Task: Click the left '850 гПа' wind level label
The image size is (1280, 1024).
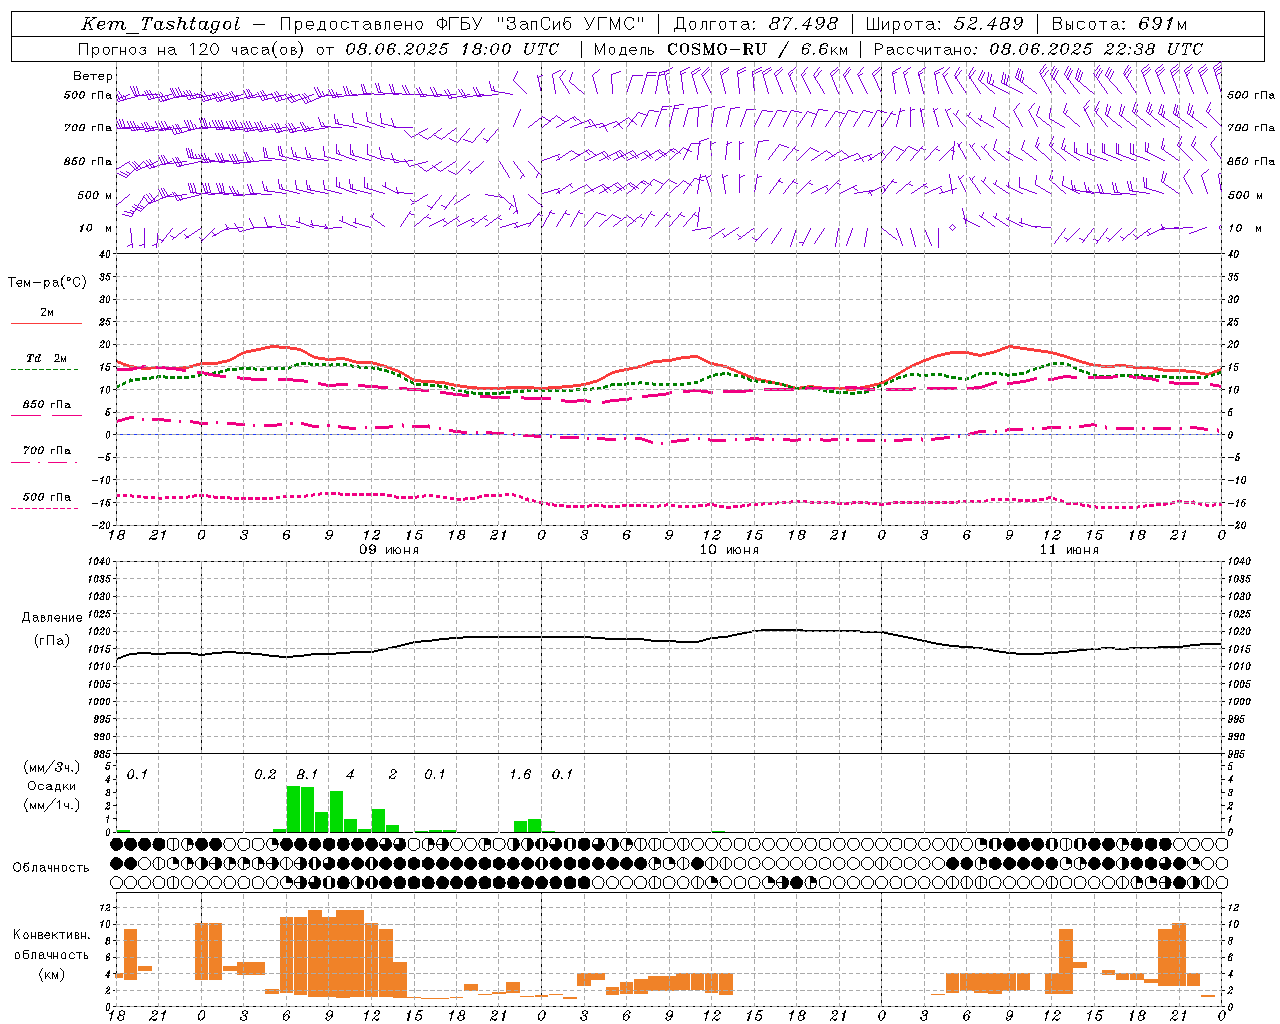Action: [88, 161]
